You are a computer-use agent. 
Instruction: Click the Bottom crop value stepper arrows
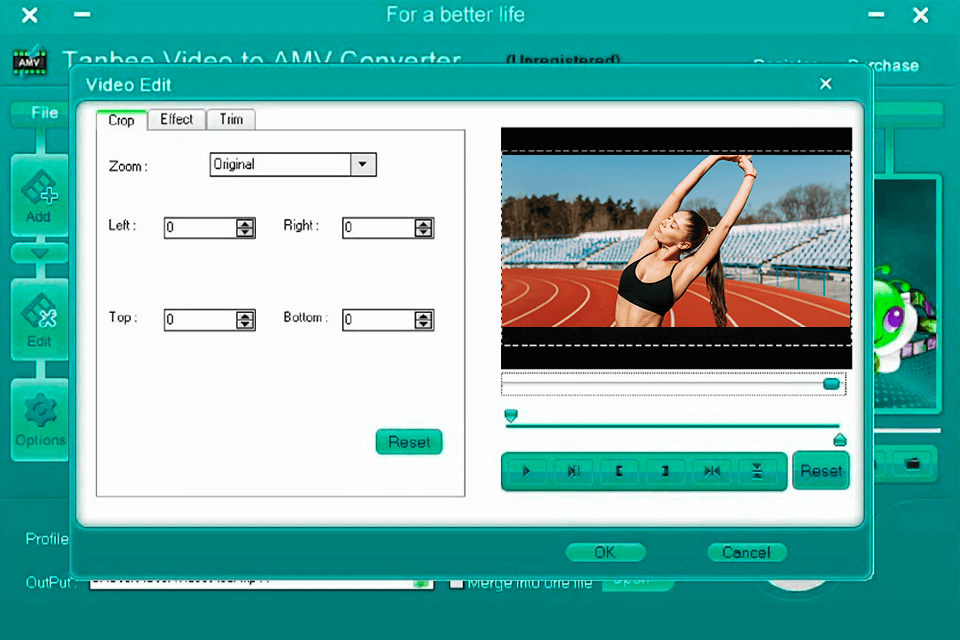(423, 320)
